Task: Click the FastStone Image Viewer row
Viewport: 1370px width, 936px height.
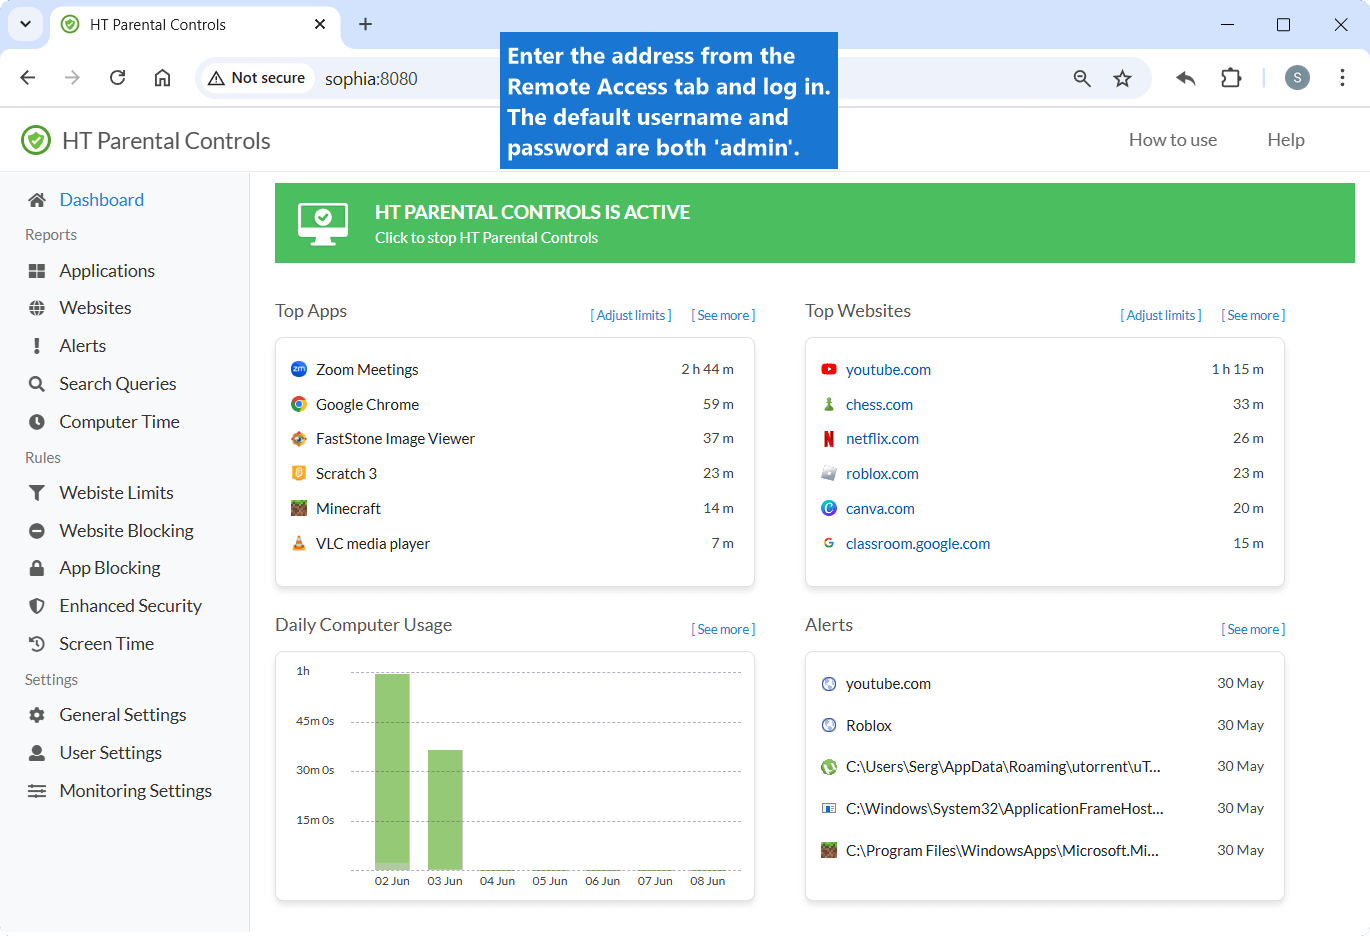Action: pos(514,439)
